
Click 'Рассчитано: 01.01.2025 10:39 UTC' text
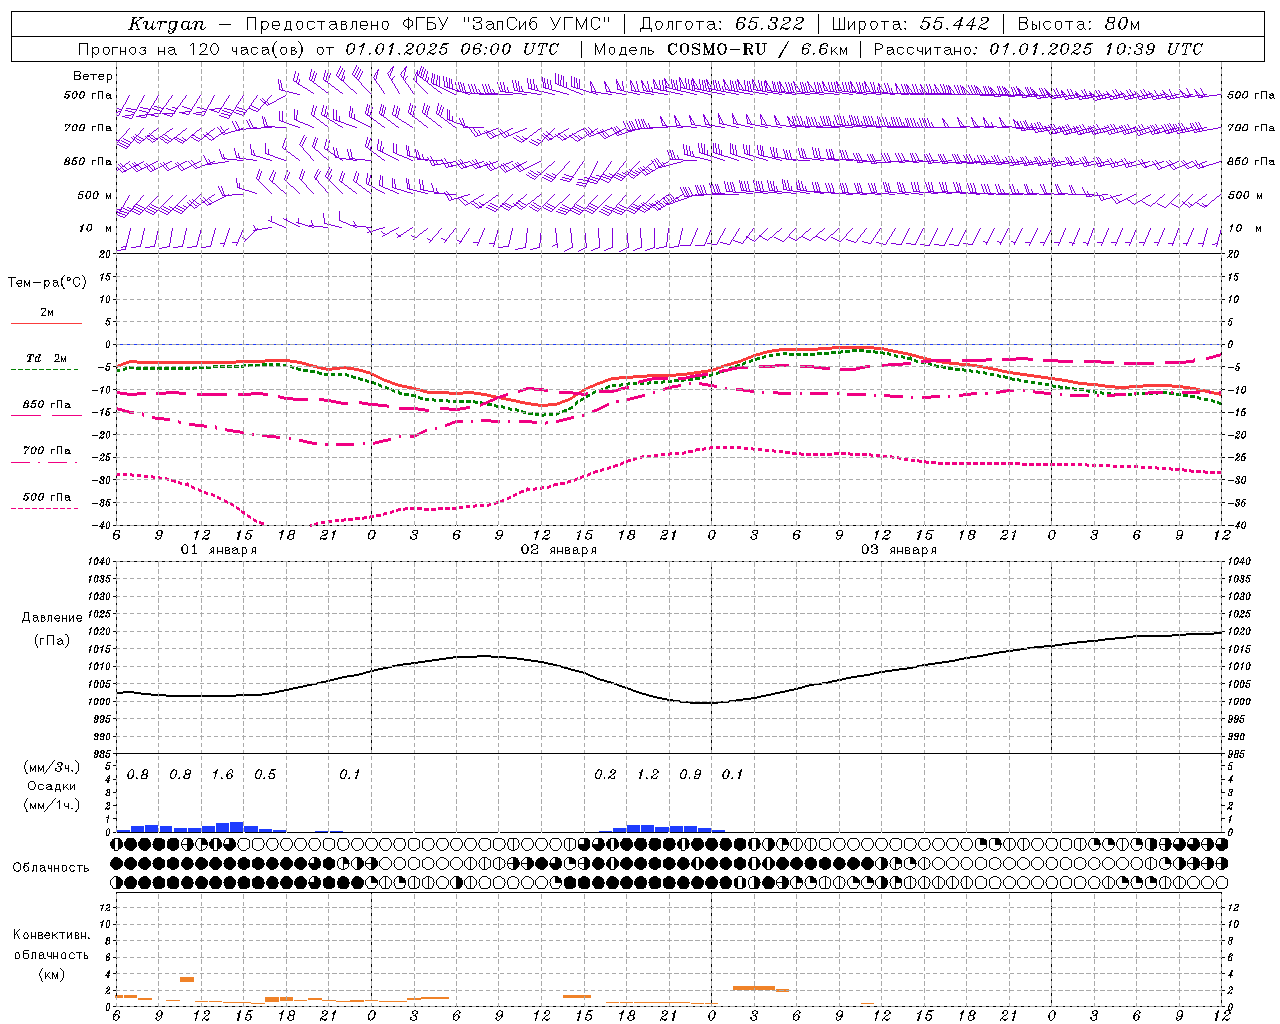tap(1038, 48)
